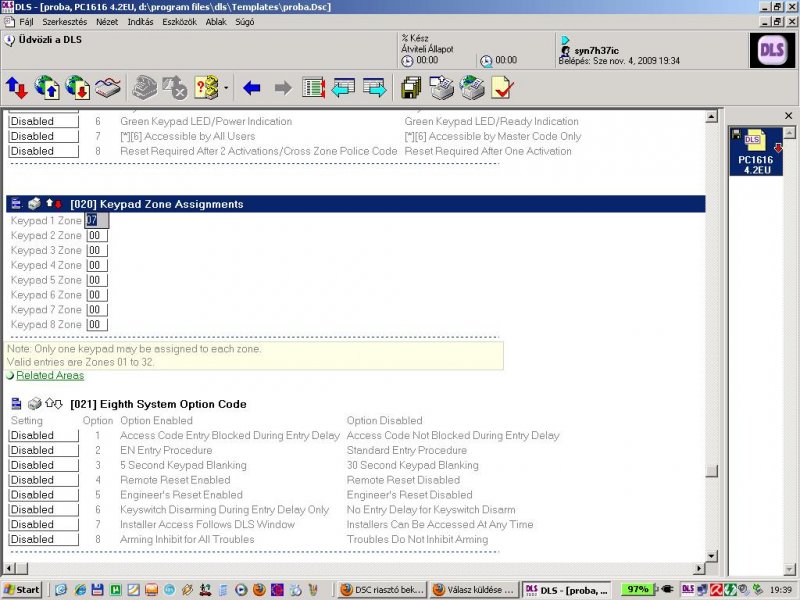Click the DLS logo in the top-right

(772, 50)
